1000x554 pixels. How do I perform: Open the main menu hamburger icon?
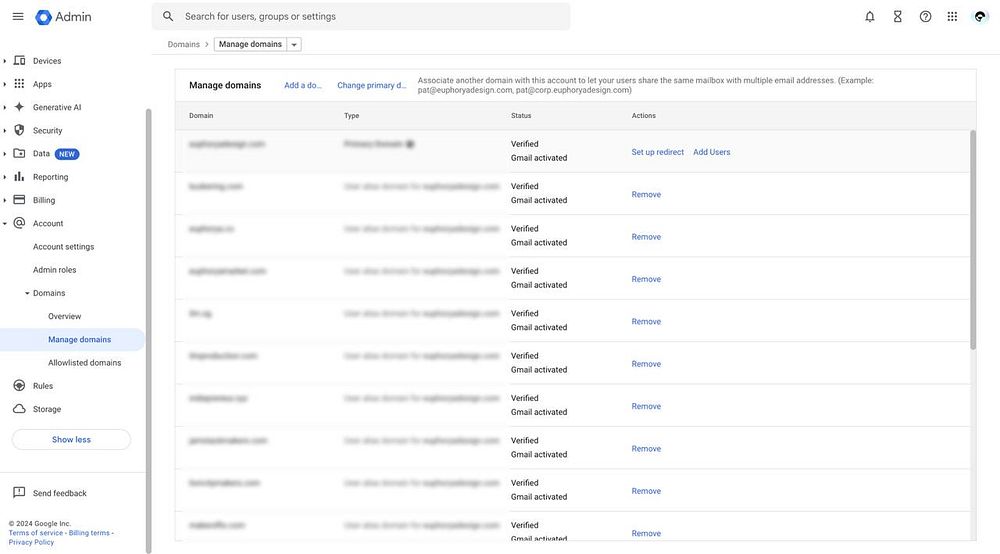18,16
